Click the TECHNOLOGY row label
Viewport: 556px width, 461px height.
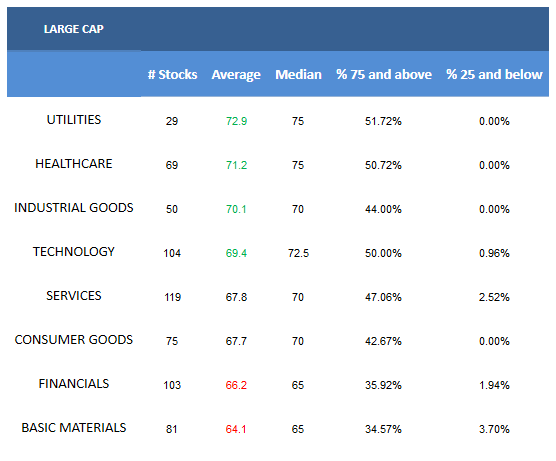[x=74, y=252]
